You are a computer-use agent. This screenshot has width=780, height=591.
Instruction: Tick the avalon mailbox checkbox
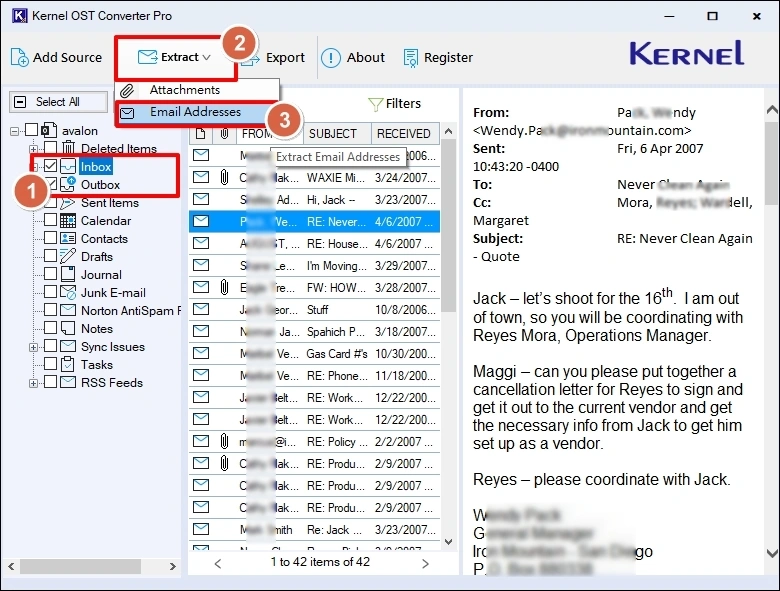(x=31, y=130)
